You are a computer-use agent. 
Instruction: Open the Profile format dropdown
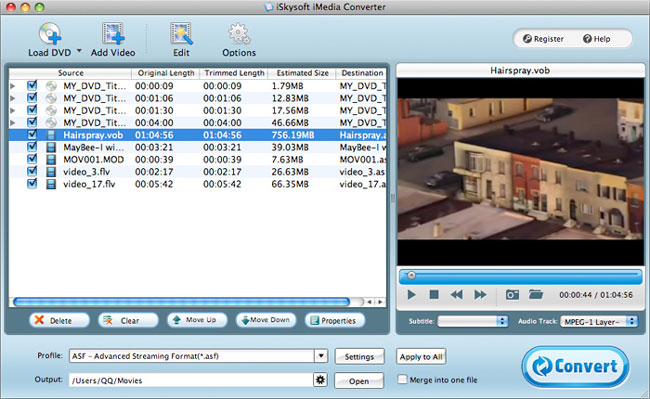click(x=321, y=356)
